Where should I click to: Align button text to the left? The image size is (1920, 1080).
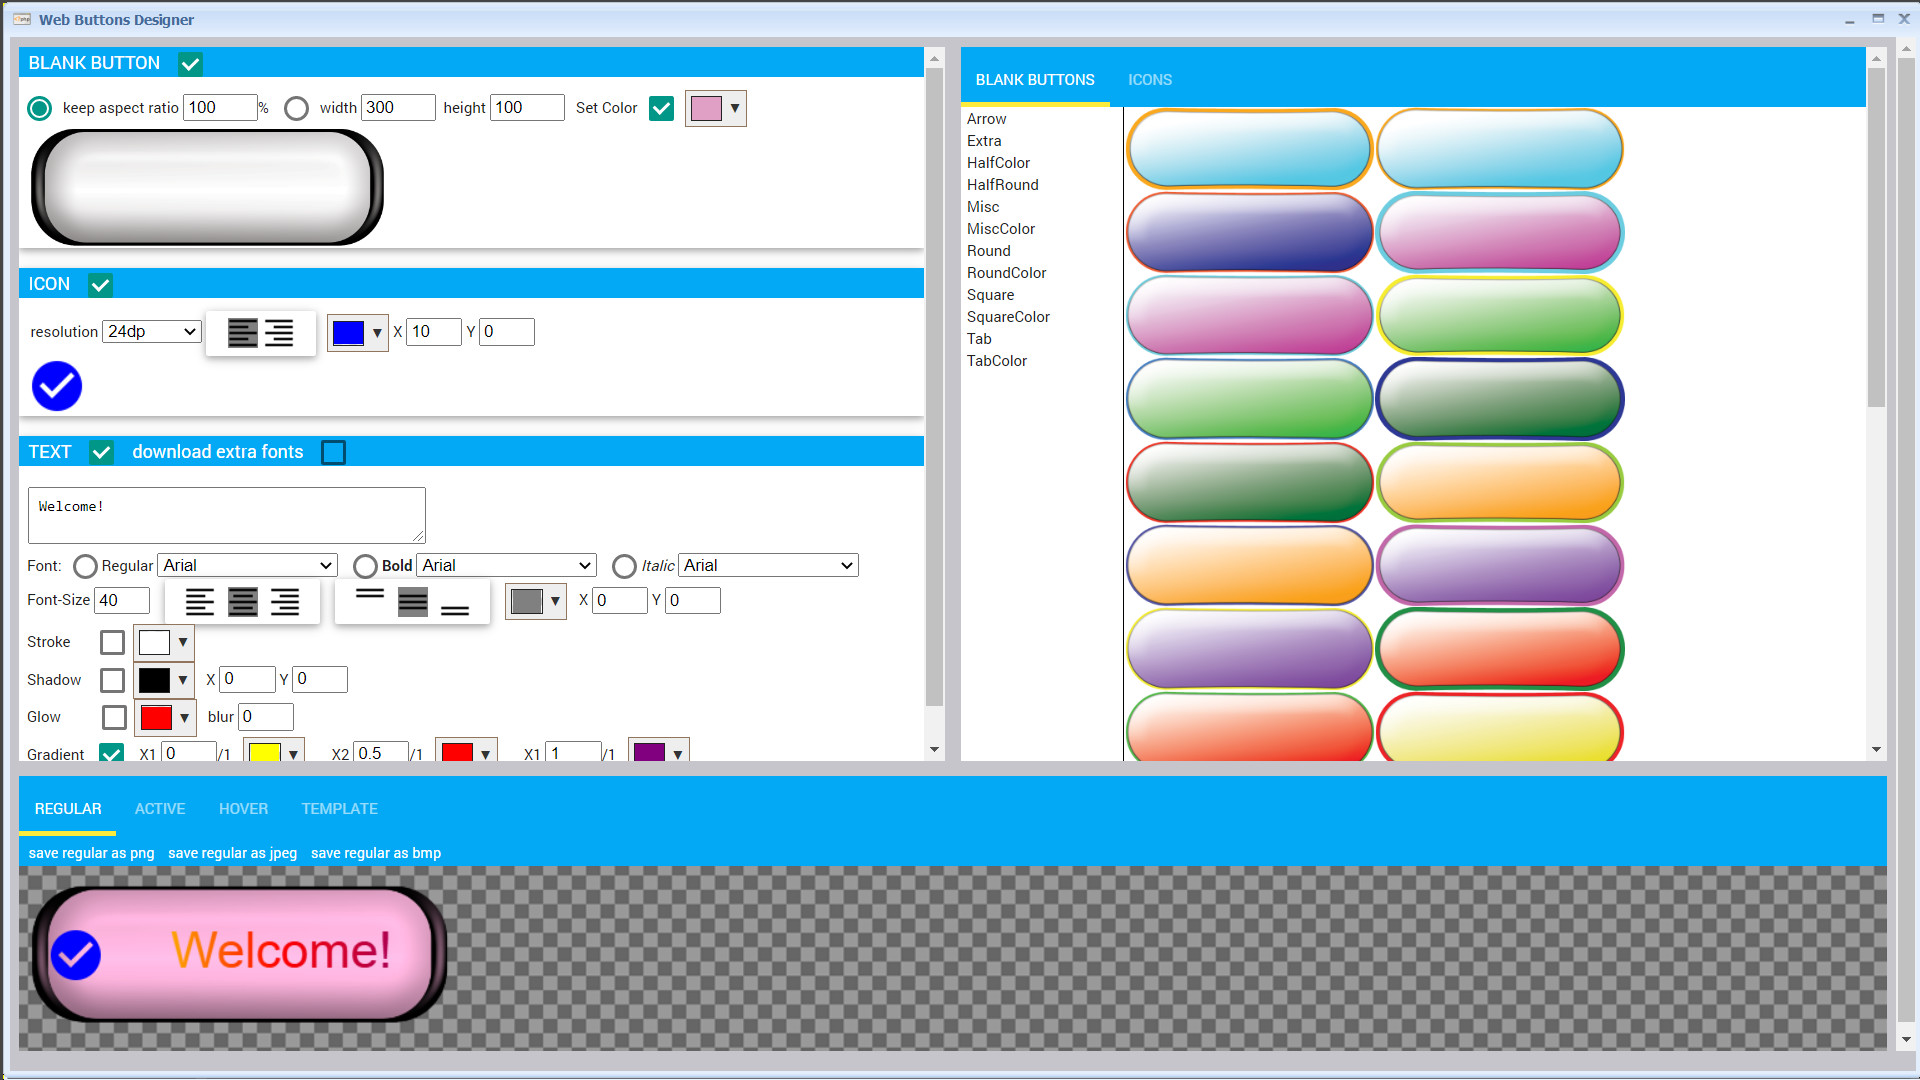[200, 601]
